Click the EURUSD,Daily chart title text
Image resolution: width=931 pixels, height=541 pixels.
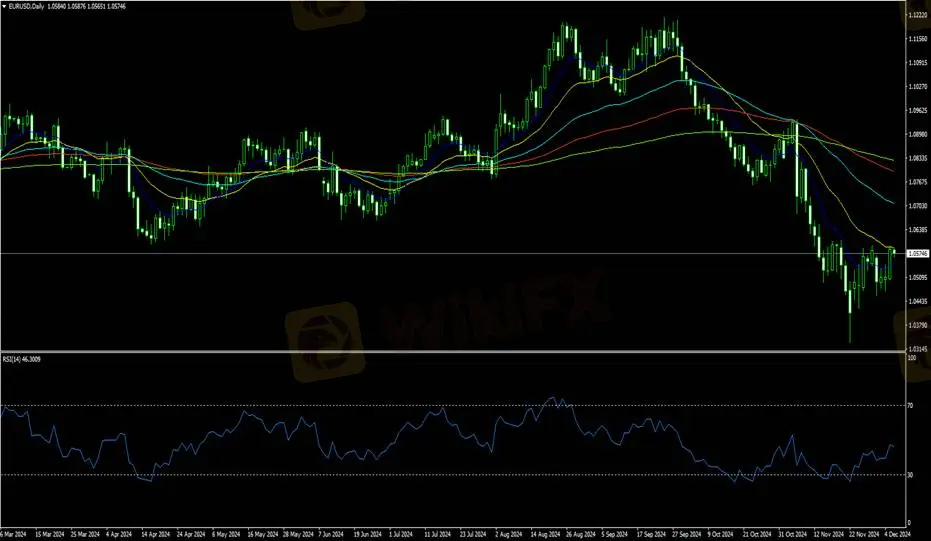(26, 7)
